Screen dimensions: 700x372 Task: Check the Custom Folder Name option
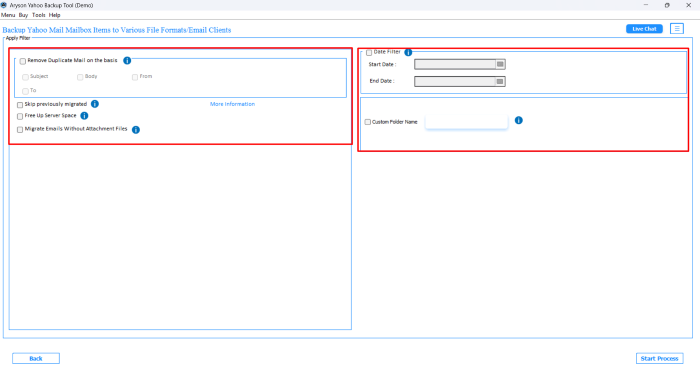pyautogui.click(x=368, y=122)
